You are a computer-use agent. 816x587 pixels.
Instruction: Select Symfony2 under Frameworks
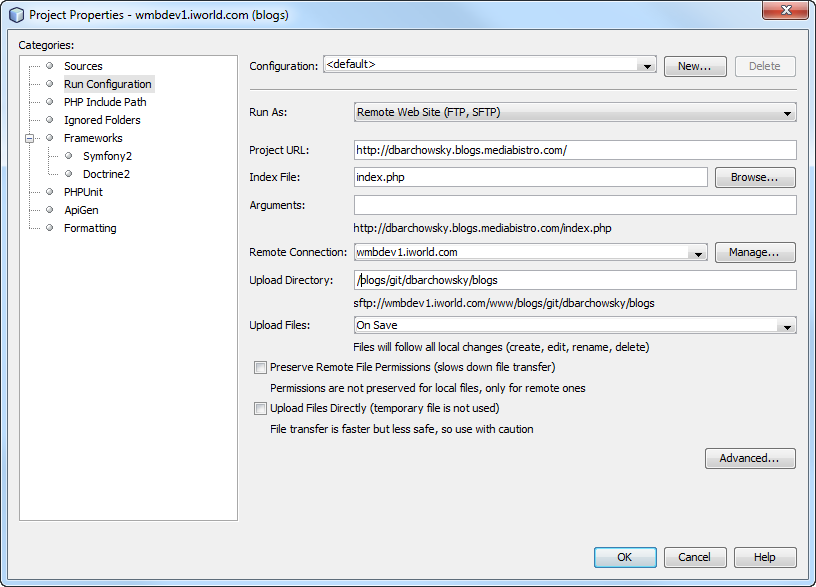click(x=107, y=156)
